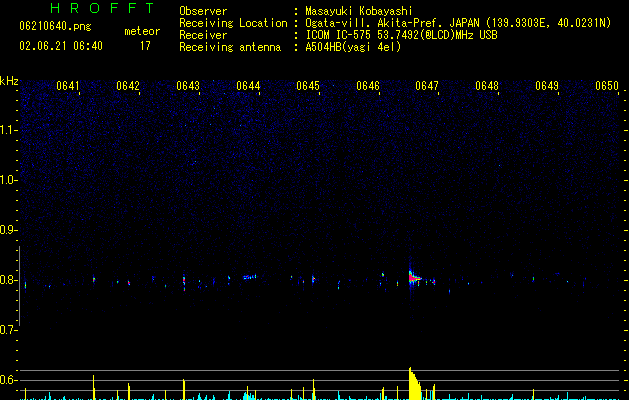Click the 'meteor' count label
The width and height of the screenshot is (629, 400).
click(x=142, y=31)
